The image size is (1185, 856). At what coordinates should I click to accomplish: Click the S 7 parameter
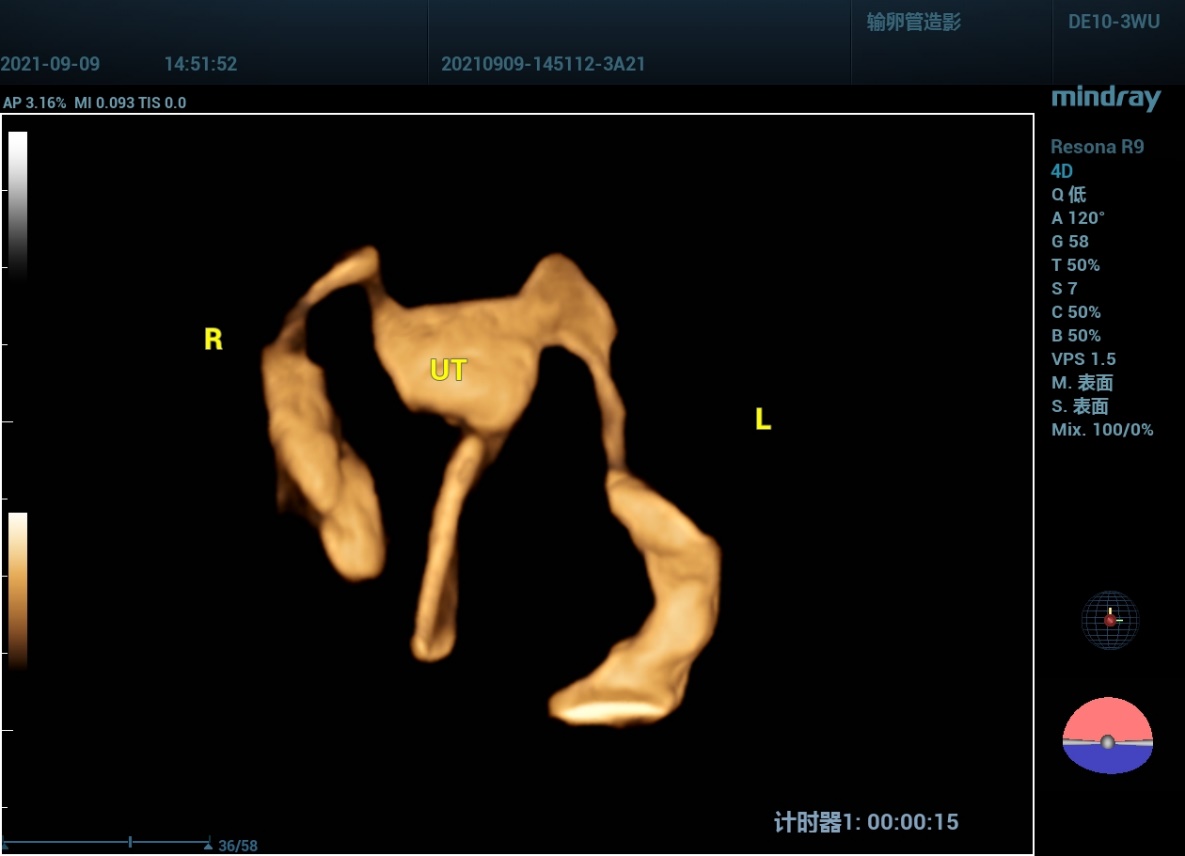[1064, 288]
